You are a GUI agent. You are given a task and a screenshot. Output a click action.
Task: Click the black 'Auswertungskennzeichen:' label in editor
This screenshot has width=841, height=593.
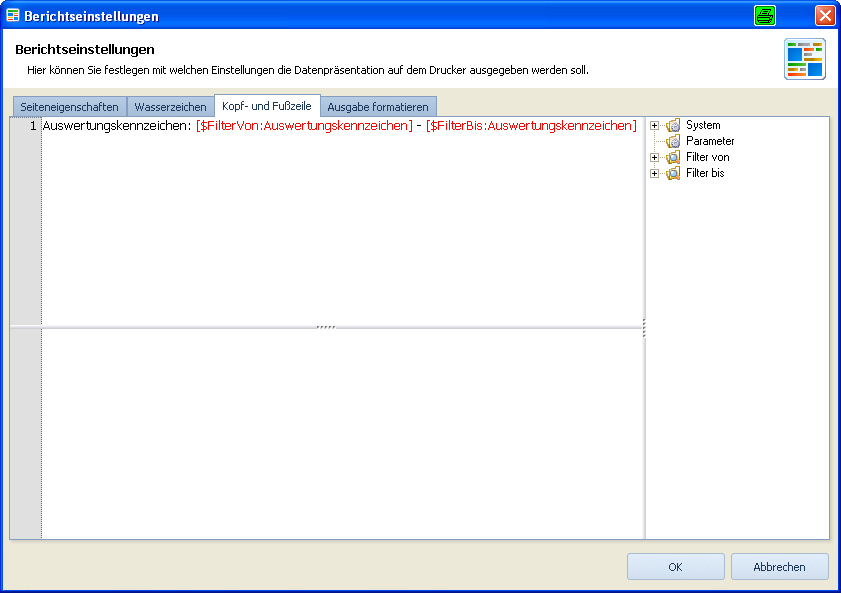[117, 126]
